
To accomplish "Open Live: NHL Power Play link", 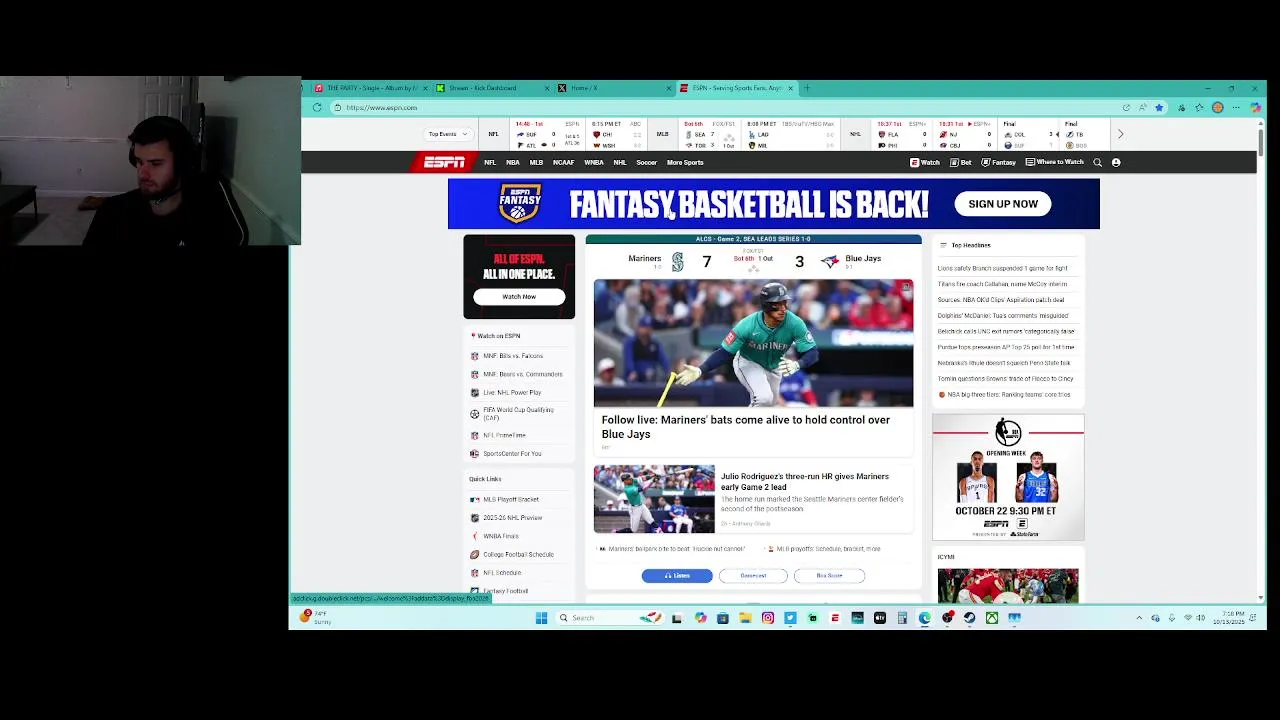I will click(x=505, y=392).
